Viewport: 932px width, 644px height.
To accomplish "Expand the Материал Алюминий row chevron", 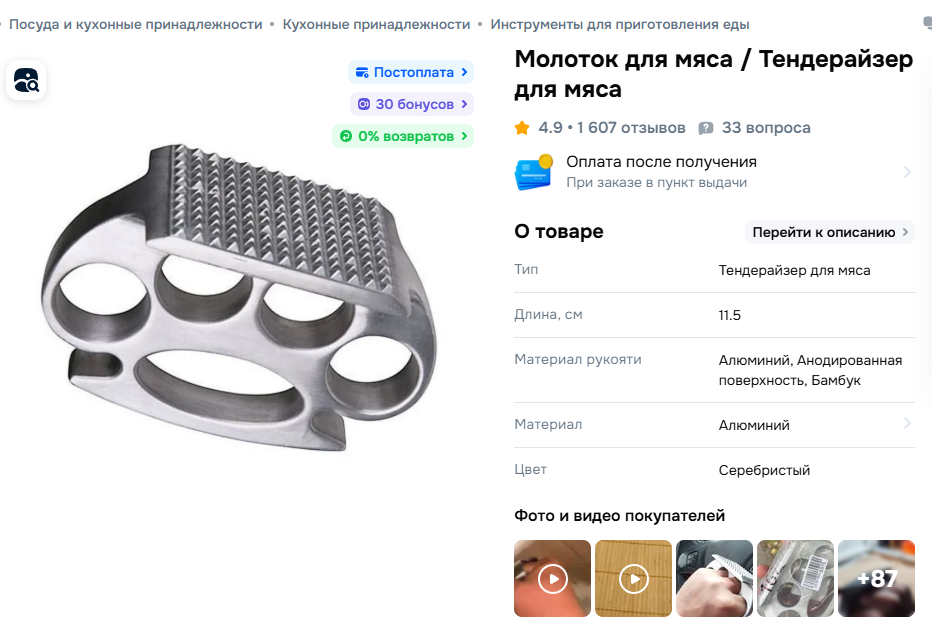I will [x=907, y=423].
